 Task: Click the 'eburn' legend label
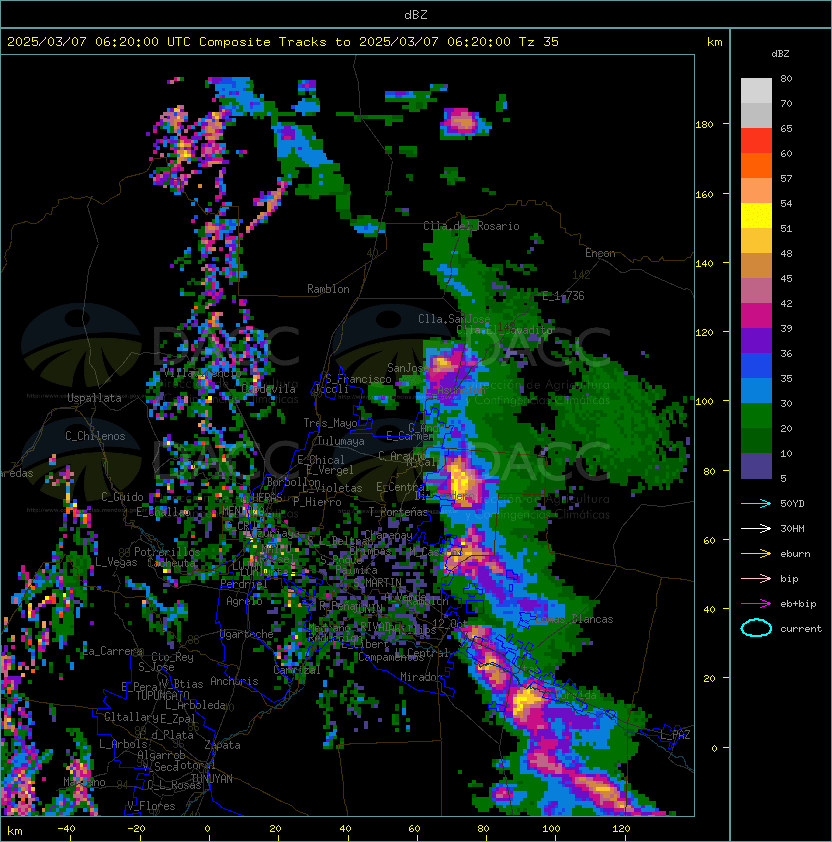tap(795, 554)
